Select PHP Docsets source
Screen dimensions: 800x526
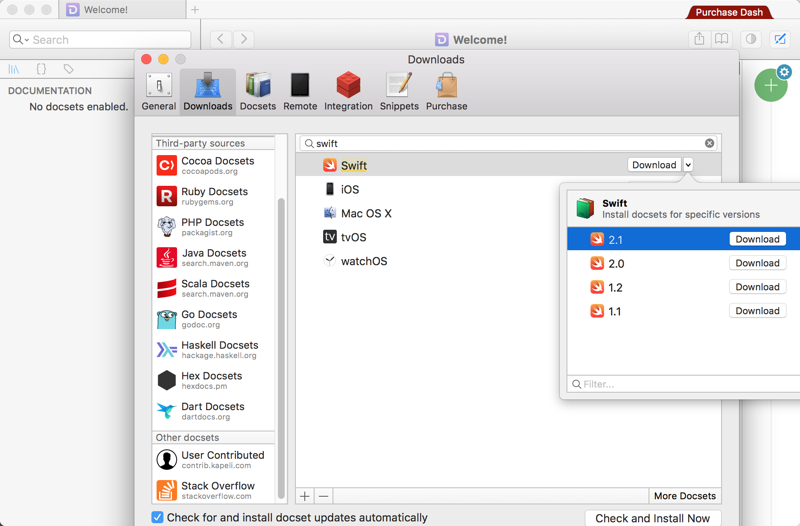coord(213,227)
